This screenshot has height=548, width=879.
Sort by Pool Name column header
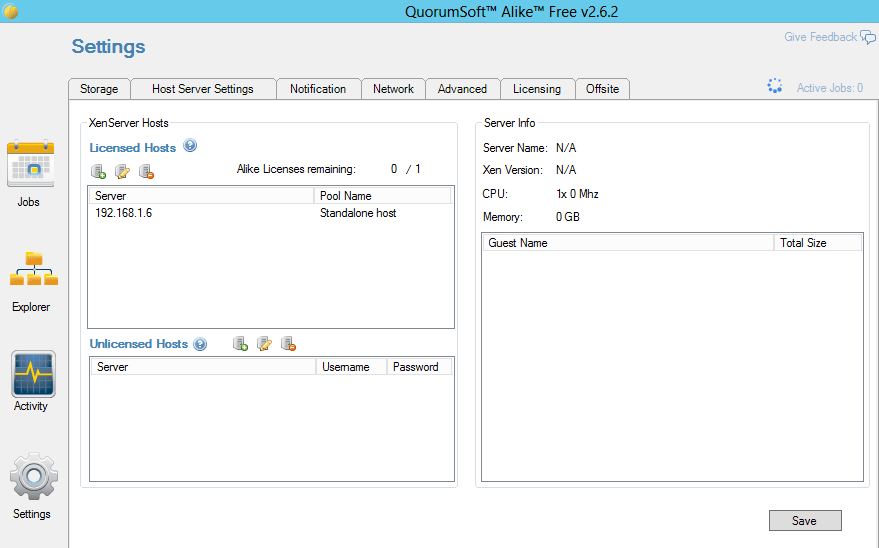(382, 196)
